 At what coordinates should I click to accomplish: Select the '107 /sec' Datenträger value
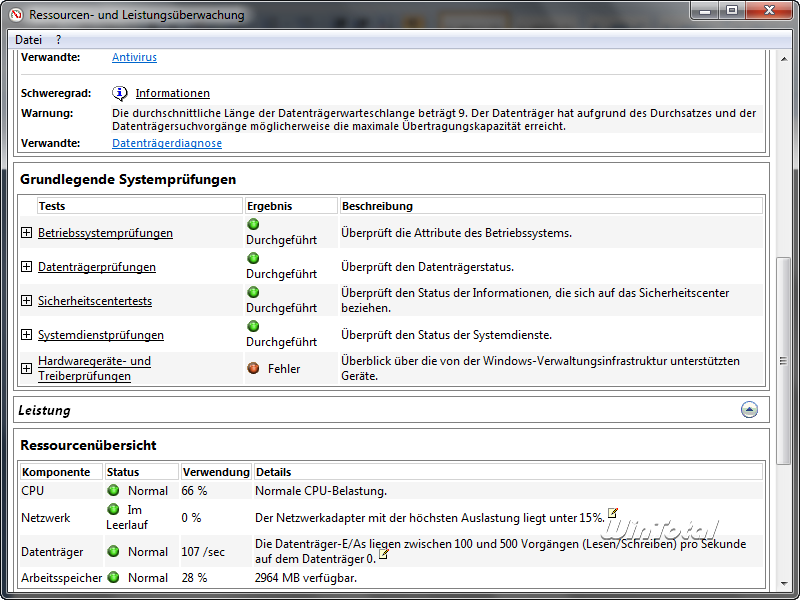[203, 552]
